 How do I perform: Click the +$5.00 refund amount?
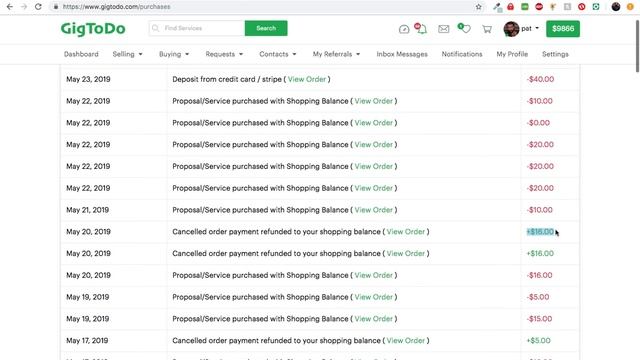pos(538,340)
